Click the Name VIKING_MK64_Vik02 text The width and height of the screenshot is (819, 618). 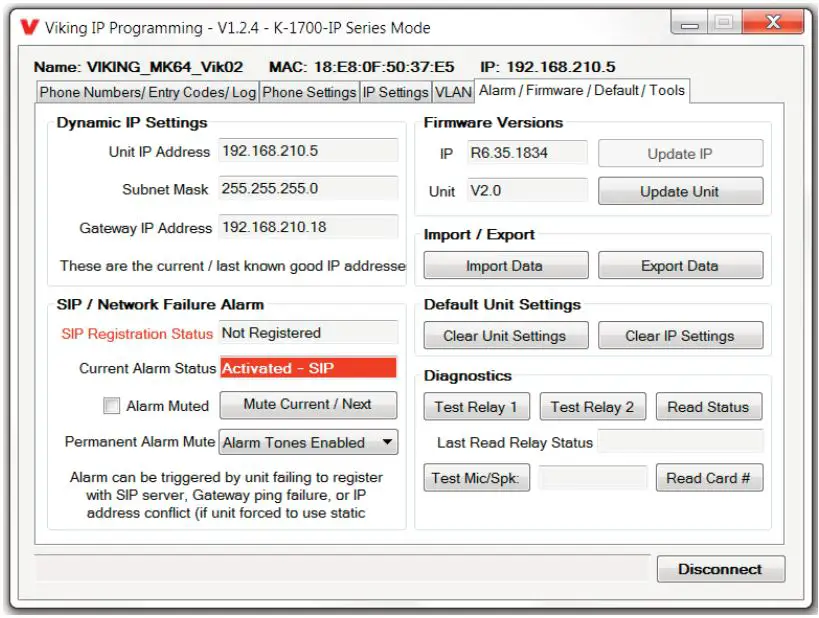pyautogui.click(x=138, y=67)
